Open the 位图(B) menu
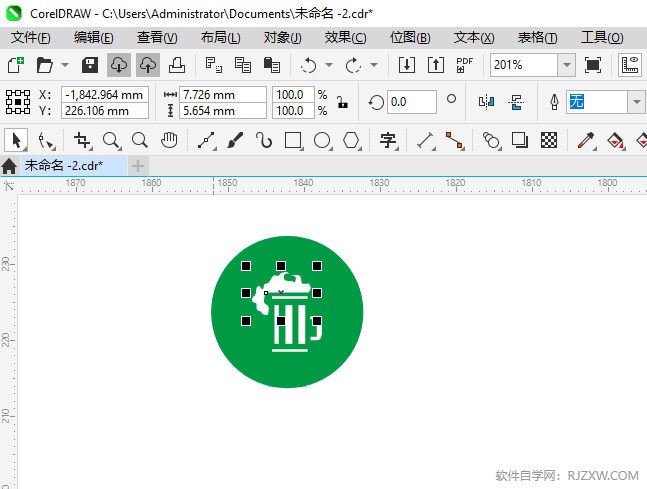 [410, 38]
